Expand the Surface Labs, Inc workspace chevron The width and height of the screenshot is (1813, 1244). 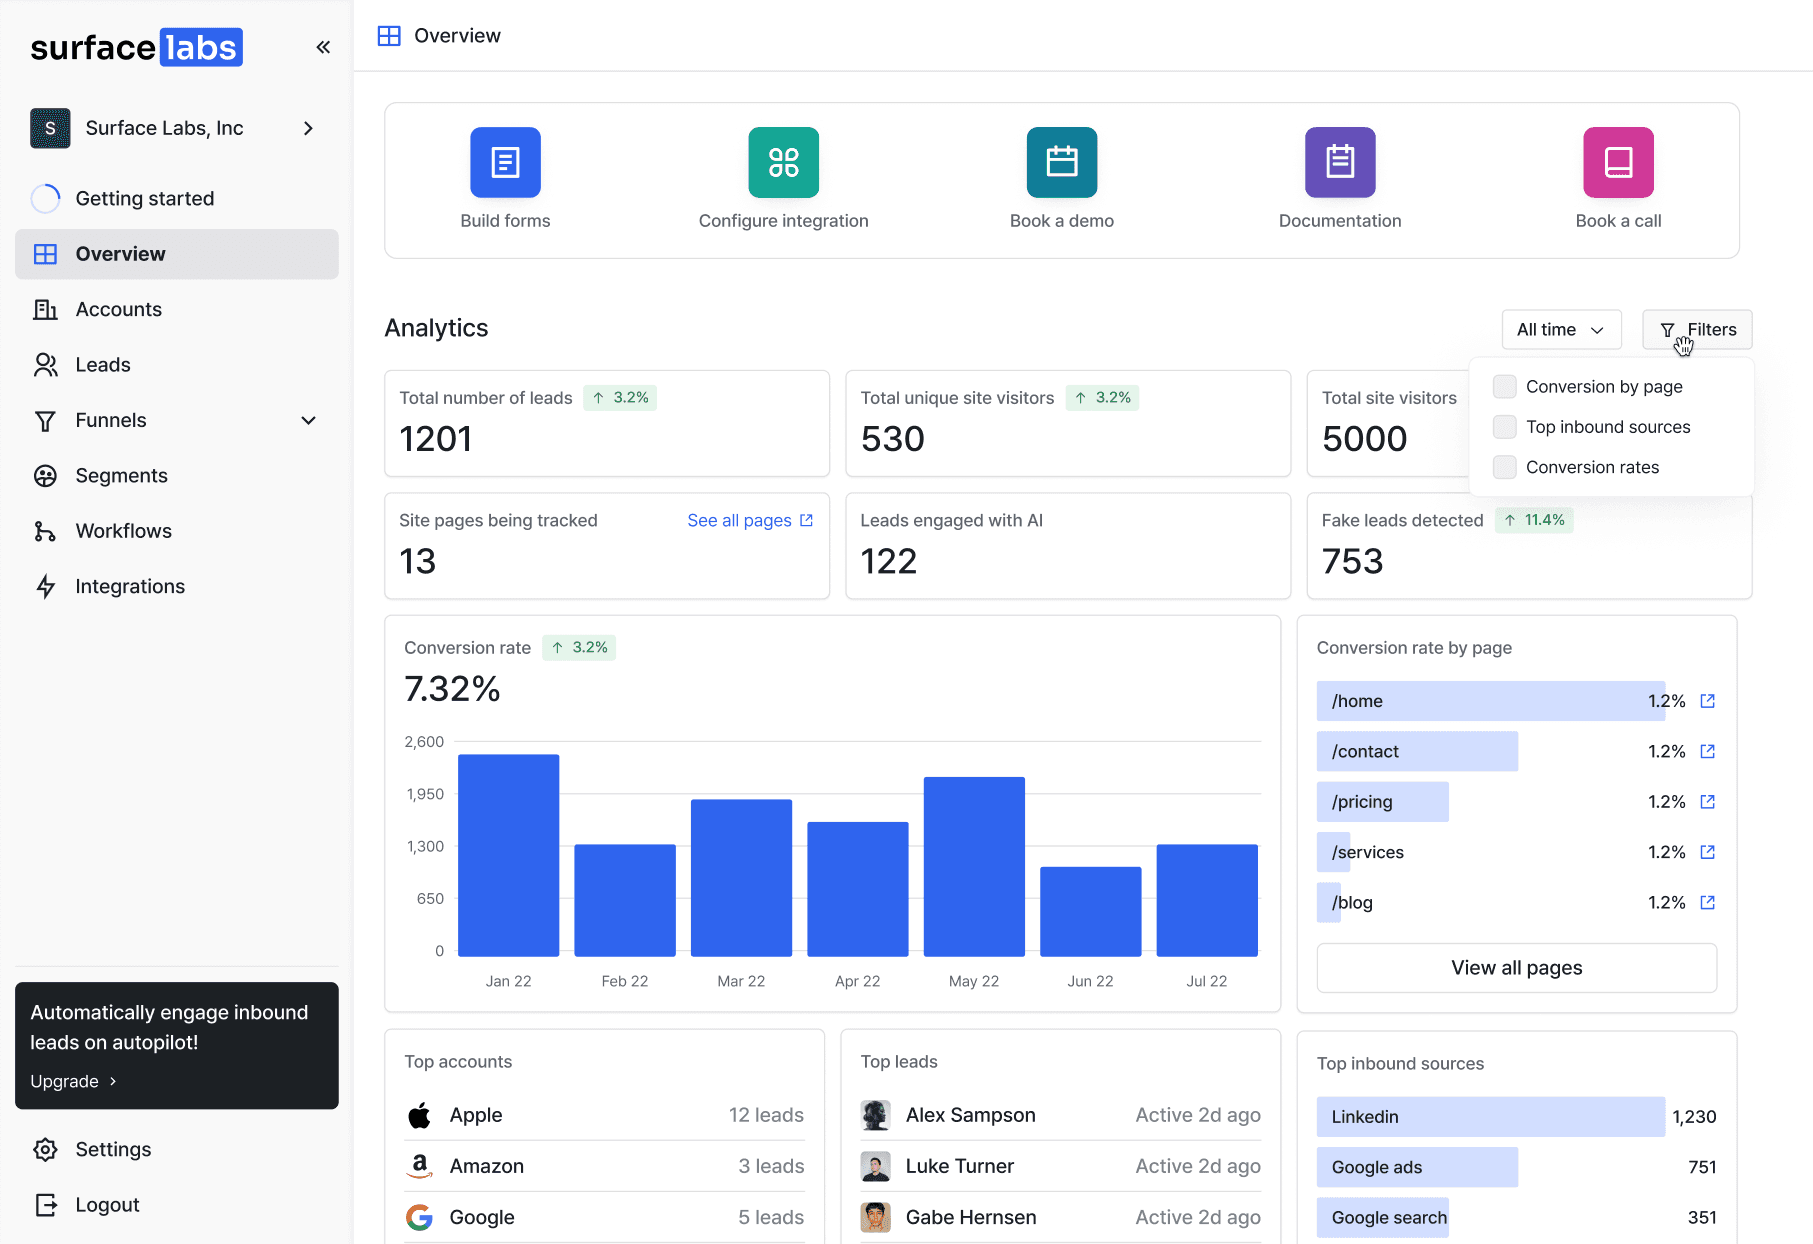(308, 128)
